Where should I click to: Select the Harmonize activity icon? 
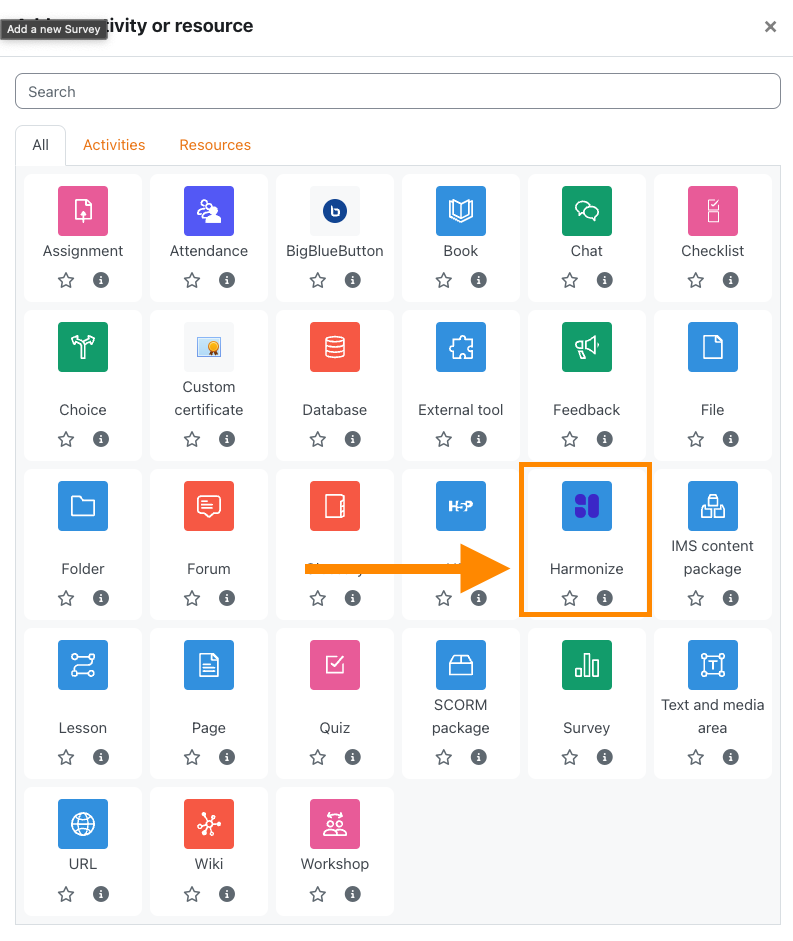(x=587, y=506)
